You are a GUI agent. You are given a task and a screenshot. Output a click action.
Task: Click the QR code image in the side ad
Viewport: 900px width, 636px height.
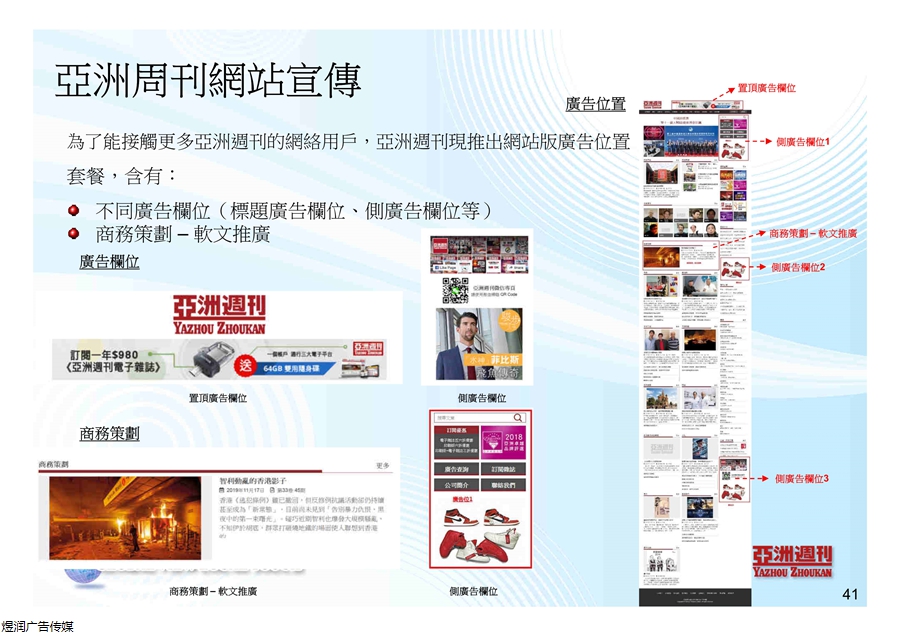point(455,290)
